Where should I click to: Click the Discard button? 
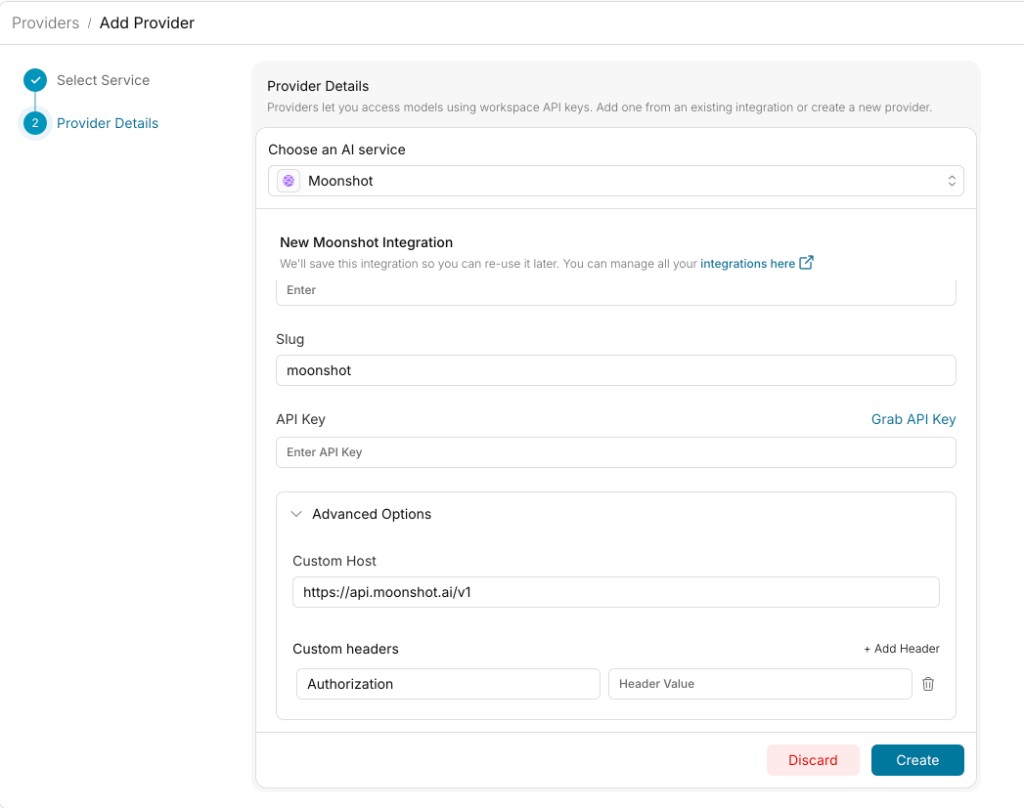[813, 760]
